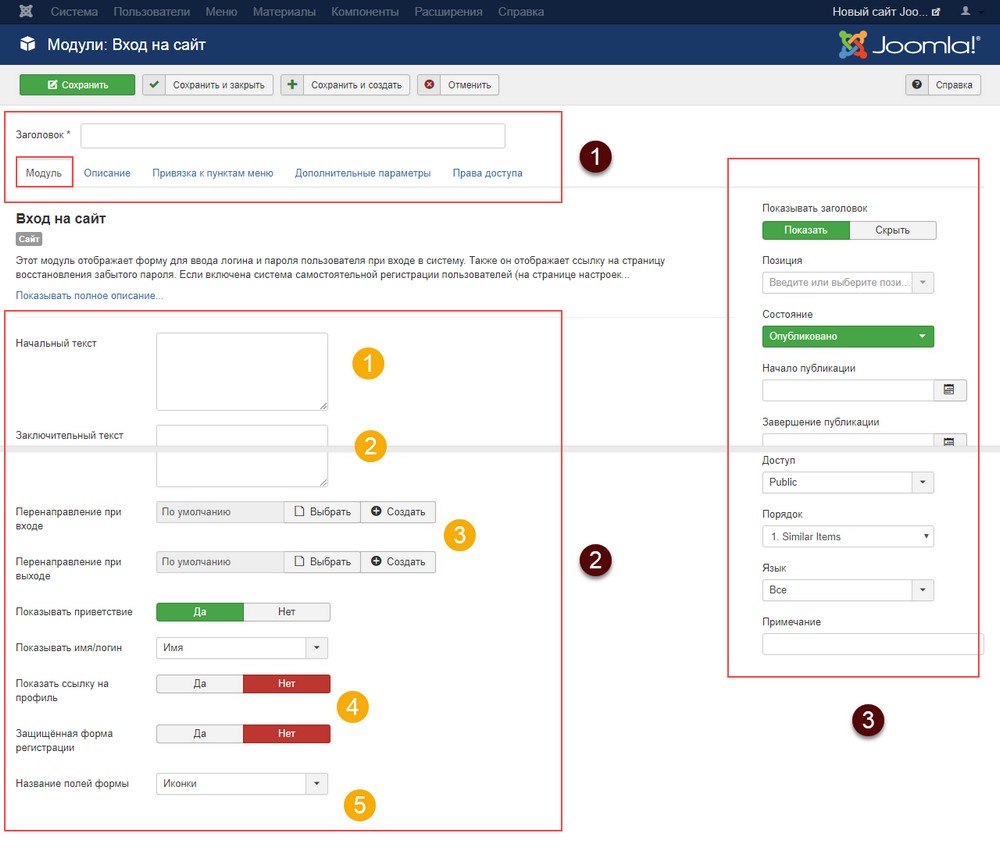Open calendar for Начало публикации
This screenshot has height=862, width=1000.
[x=949, y=390]
